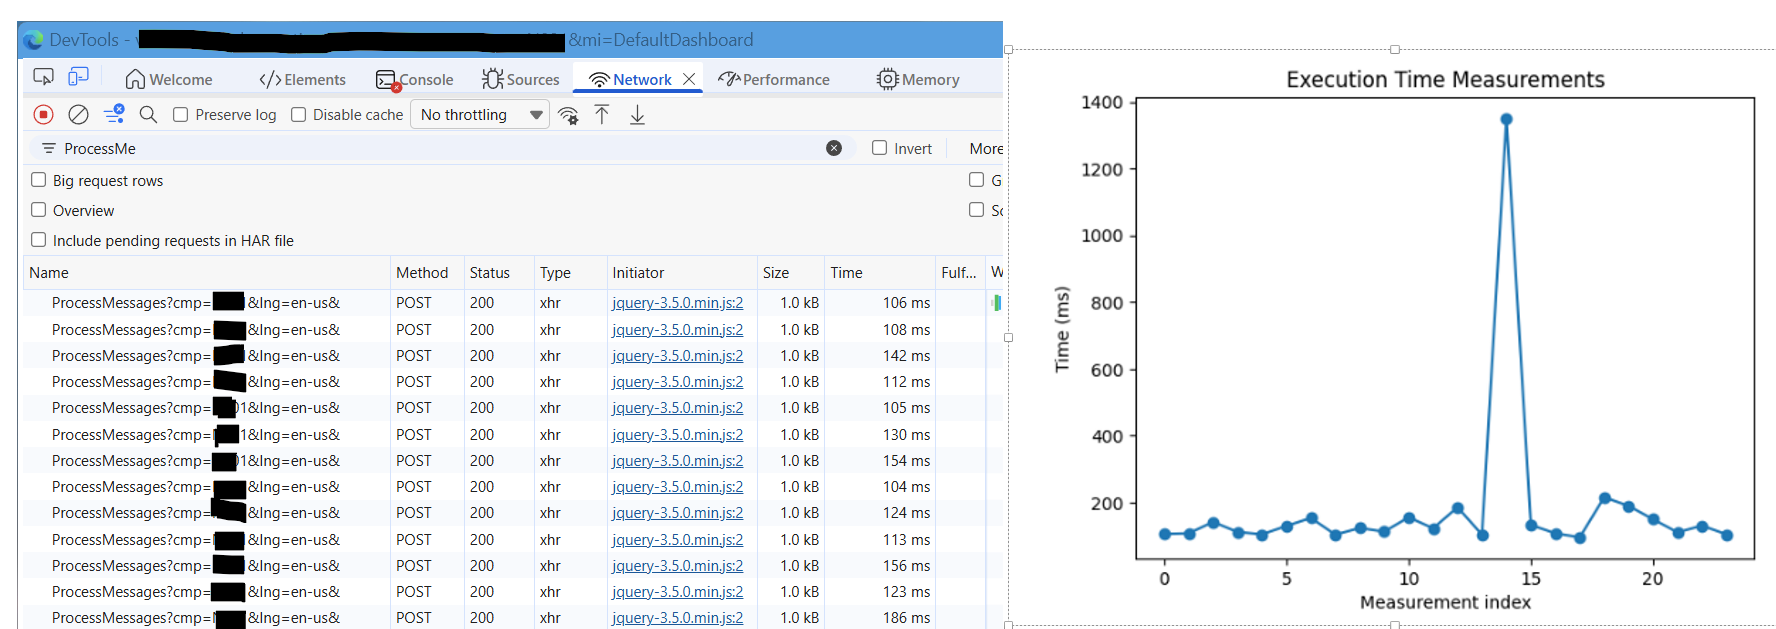Click the network conditions wifi icon

(x=568, y=115)
